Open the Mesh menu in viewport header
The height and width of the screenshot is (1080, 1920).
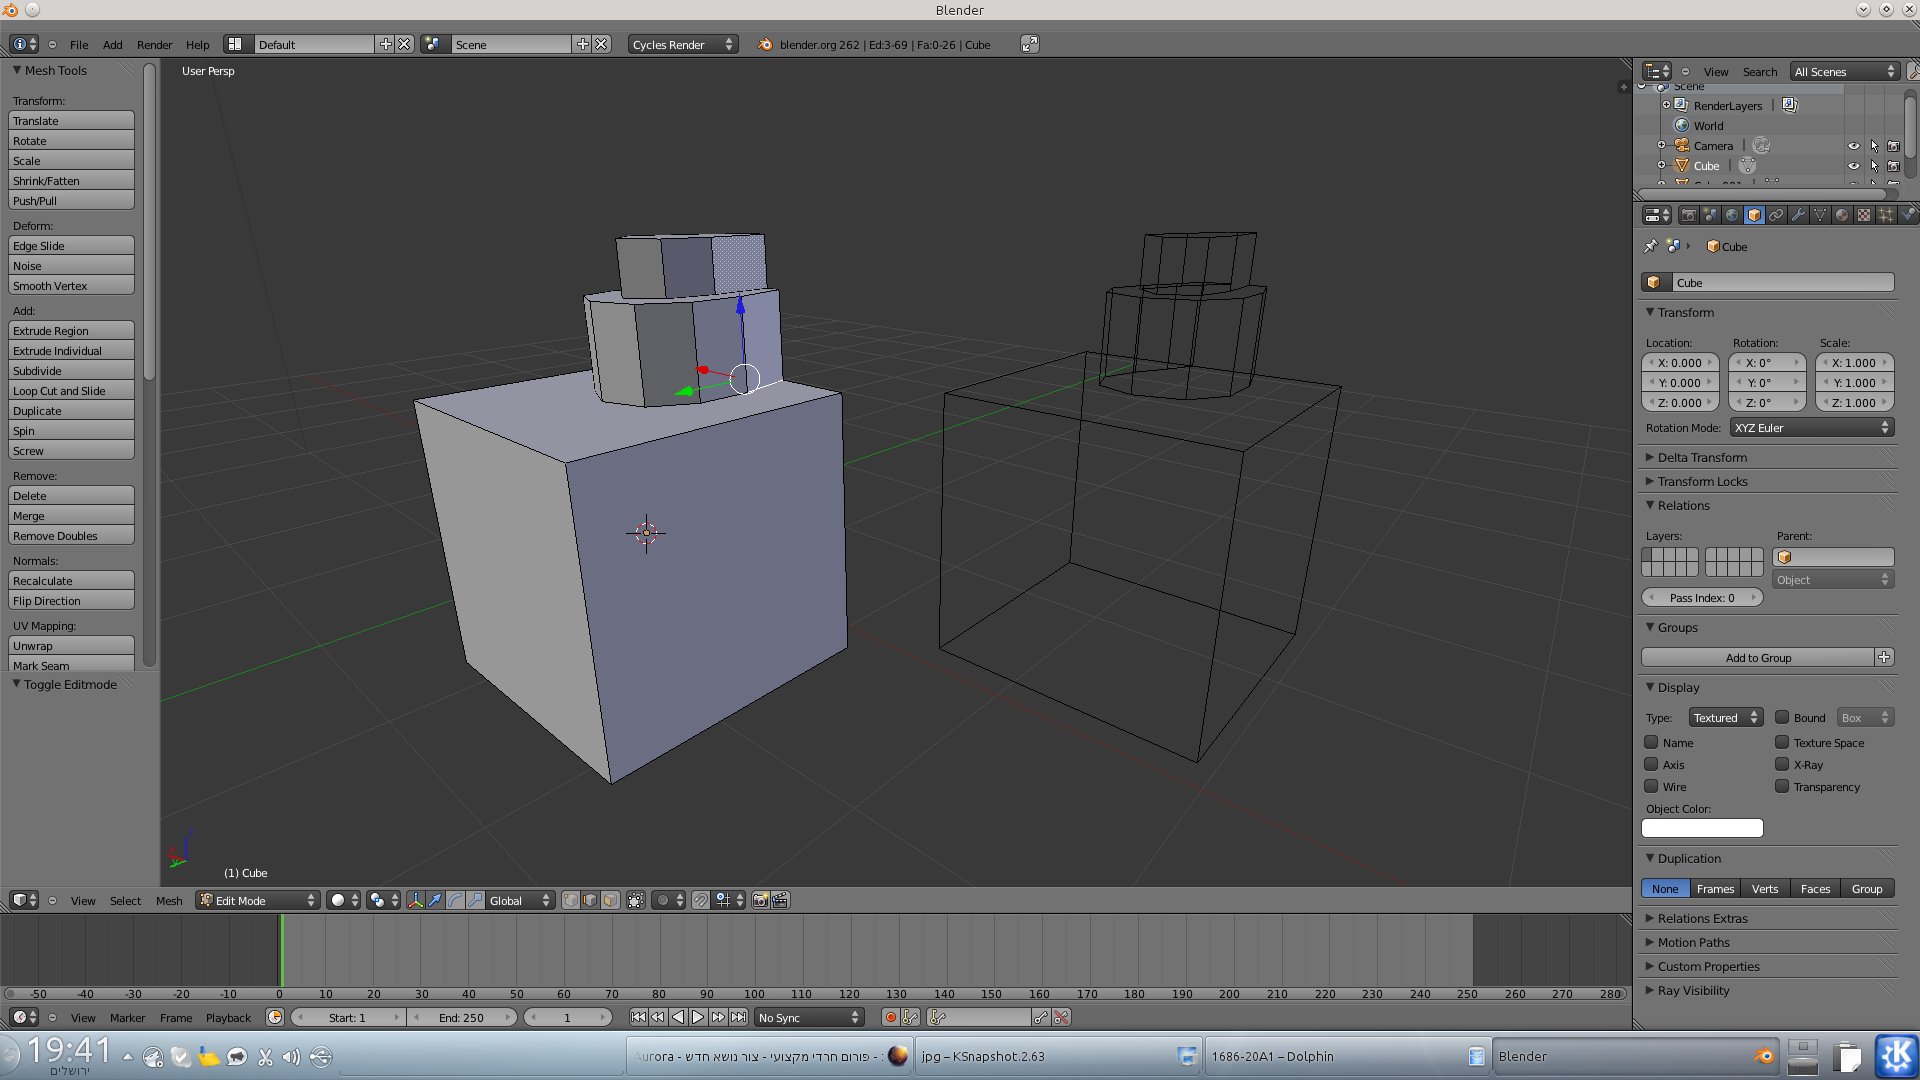[x=169, y=900]
